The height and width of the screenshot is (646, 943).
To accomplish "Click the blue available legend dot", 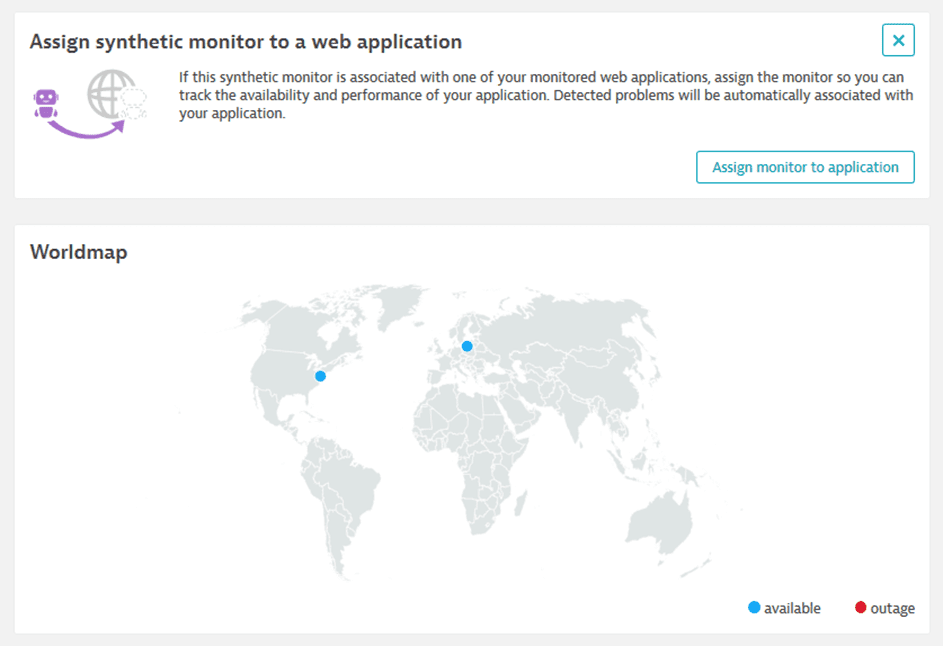I will tap(754, 608).
